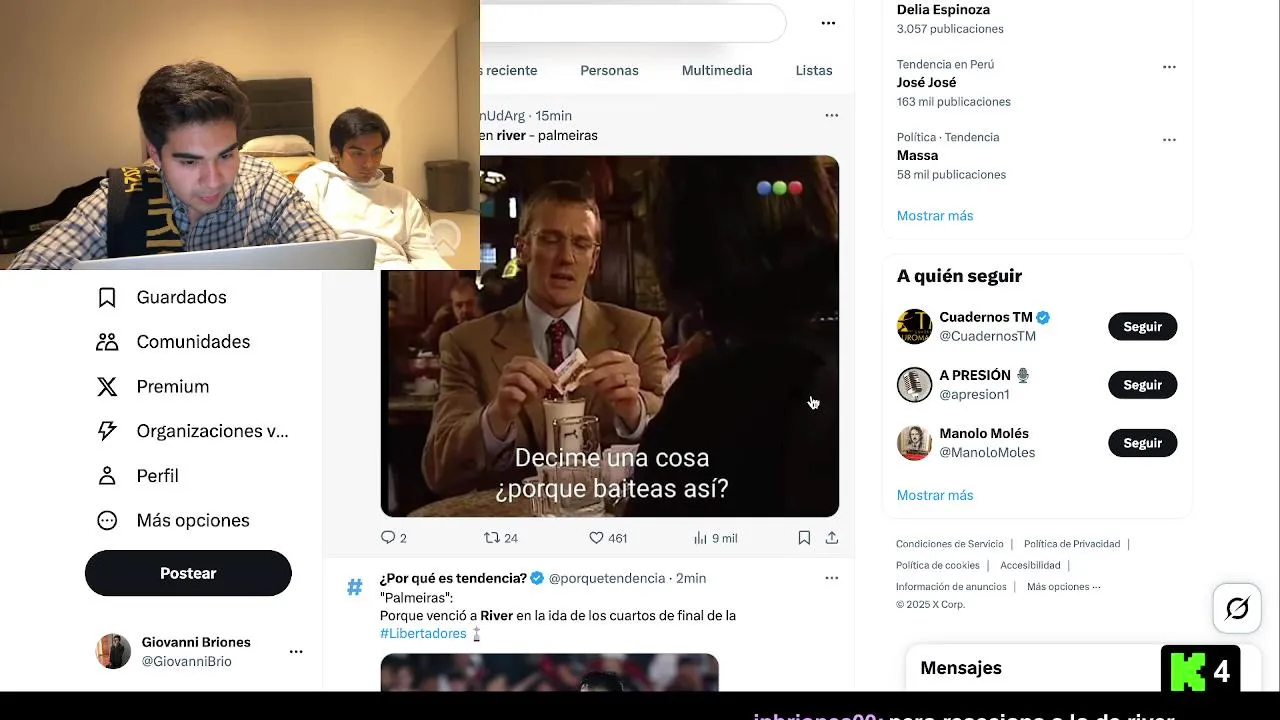
Task: Open the José José trending topic
Action: (926, 83)
